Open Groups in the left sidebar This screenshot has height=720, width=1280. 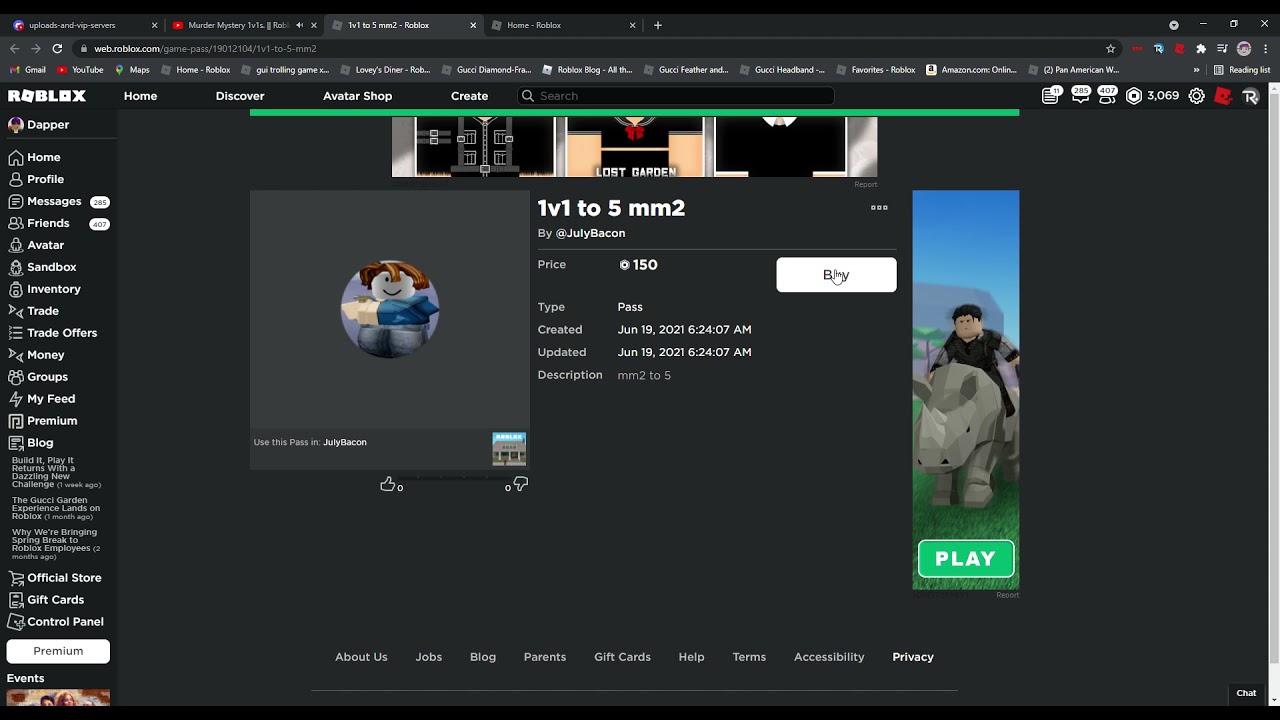[47, 377]
